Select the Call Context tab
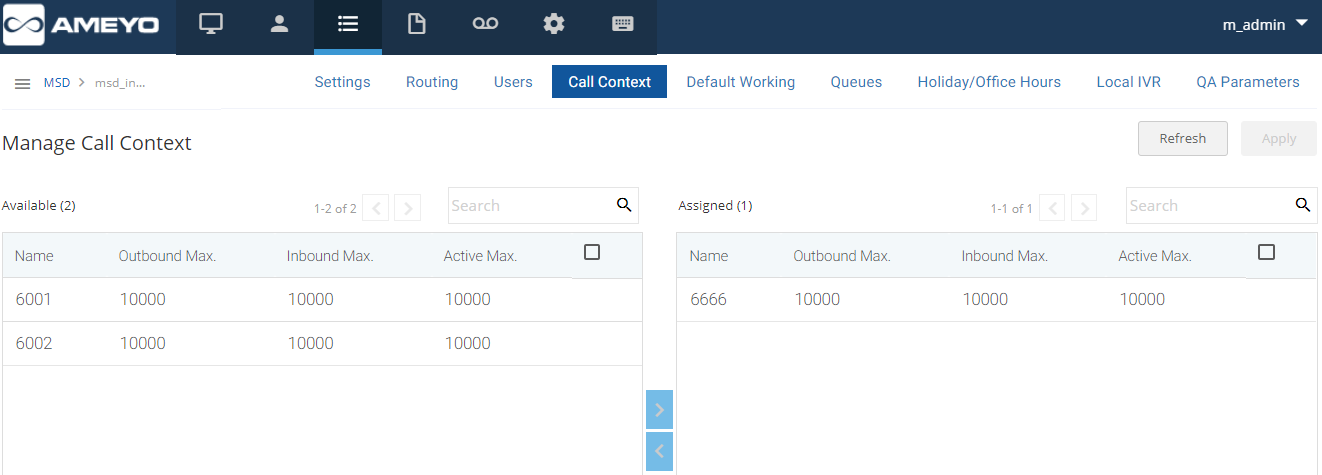1322x475 pixels. click(609, 82)
